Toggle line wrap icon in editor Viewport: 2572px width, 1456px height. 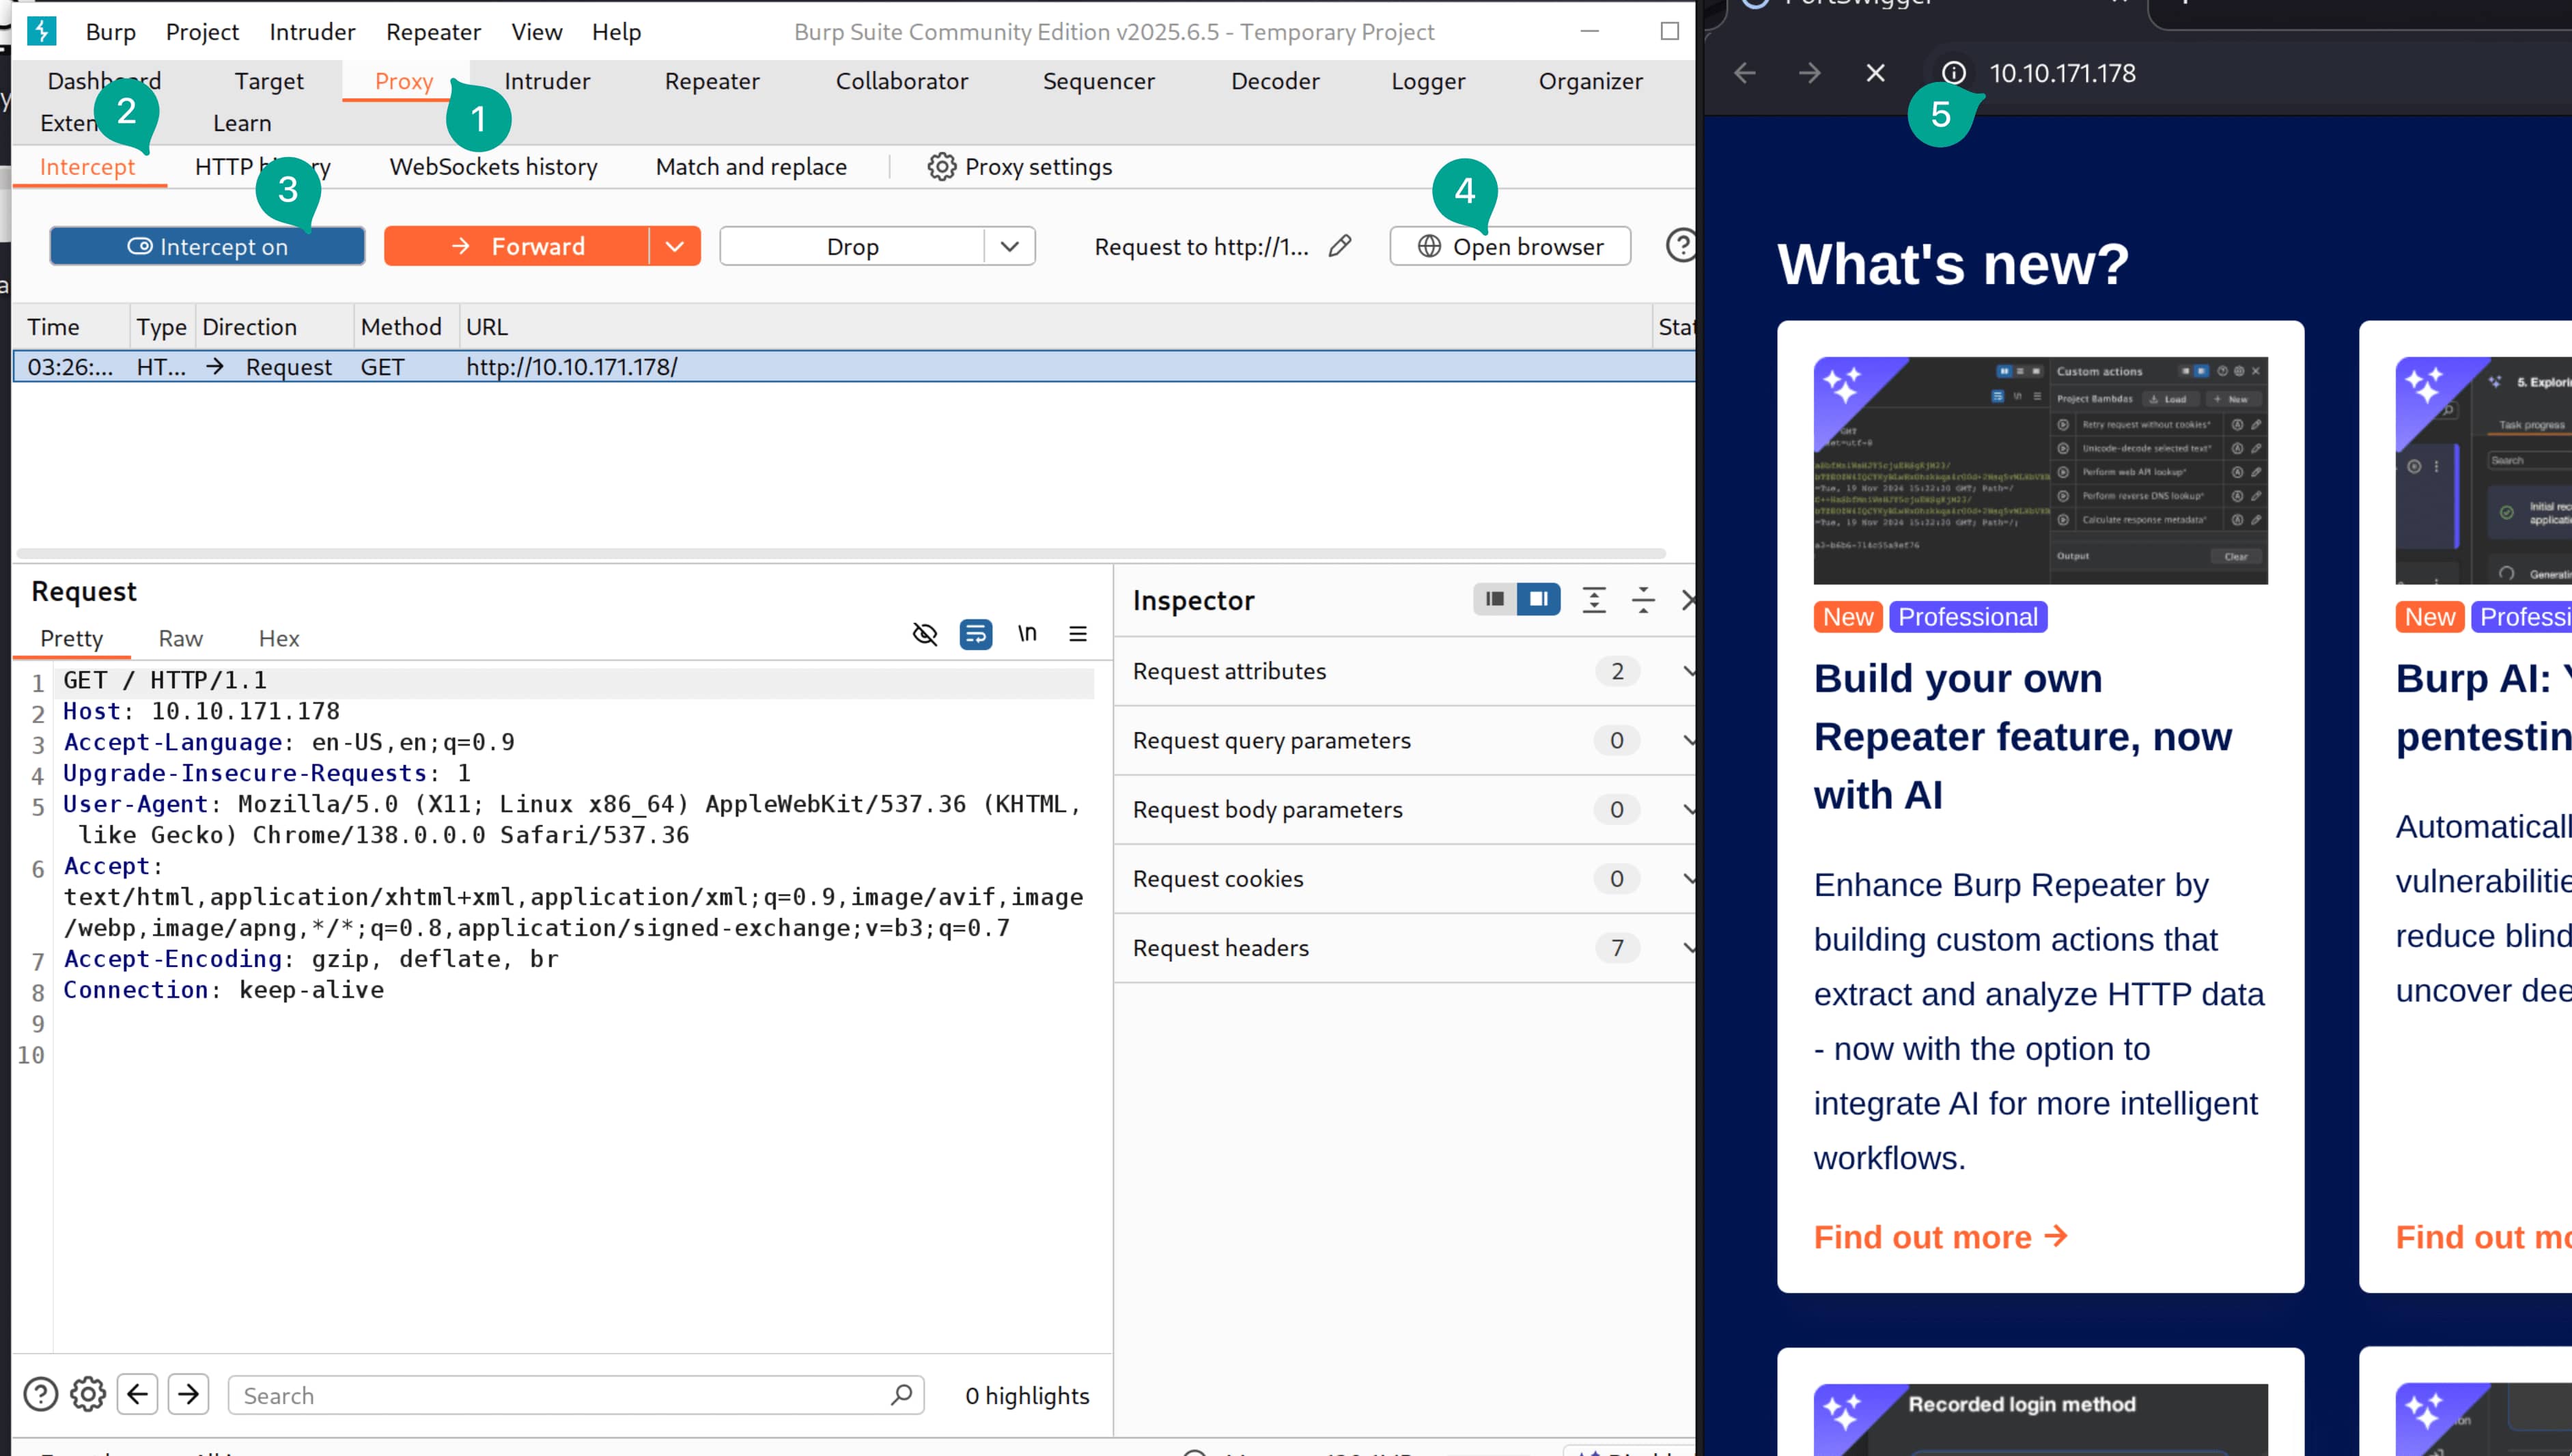(x=976, y=634)
